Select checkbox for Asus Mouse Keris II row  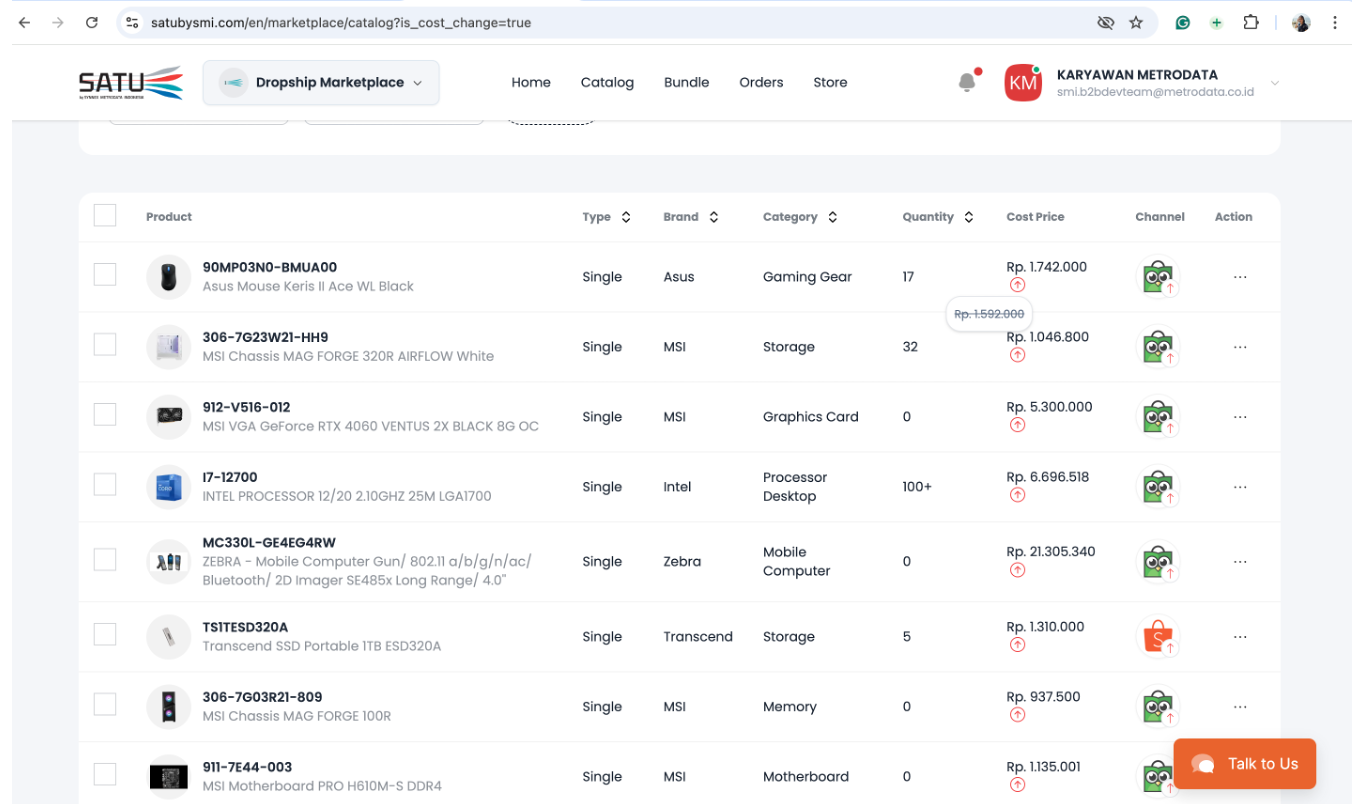tap(105, 275)
